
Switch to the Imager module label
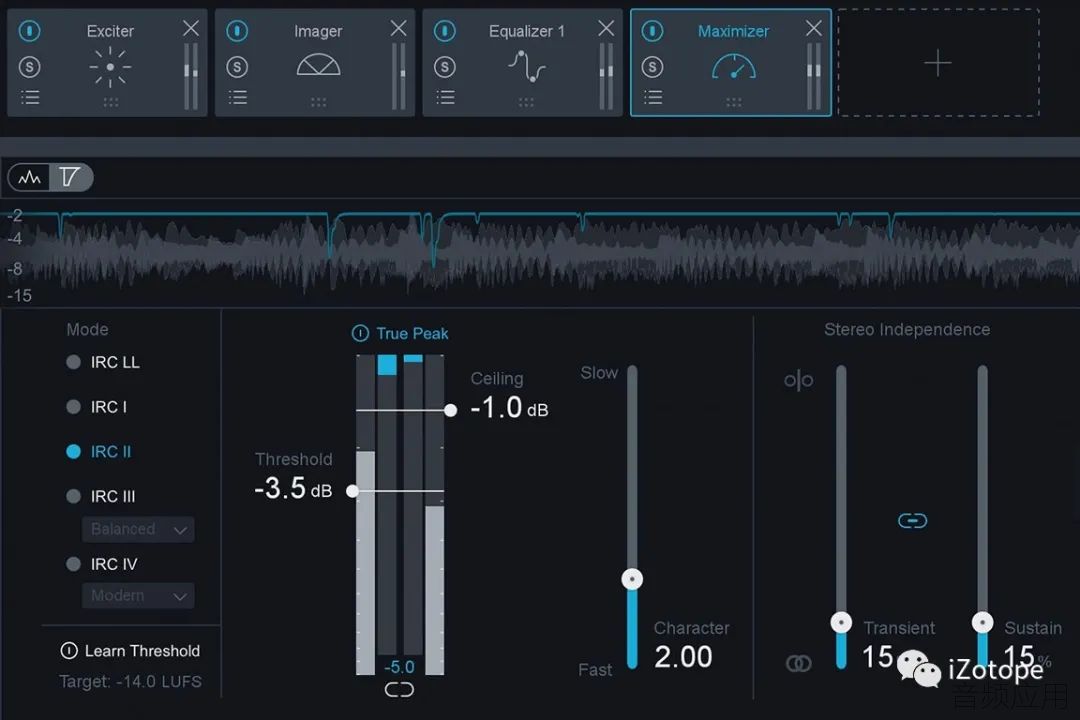318,31
